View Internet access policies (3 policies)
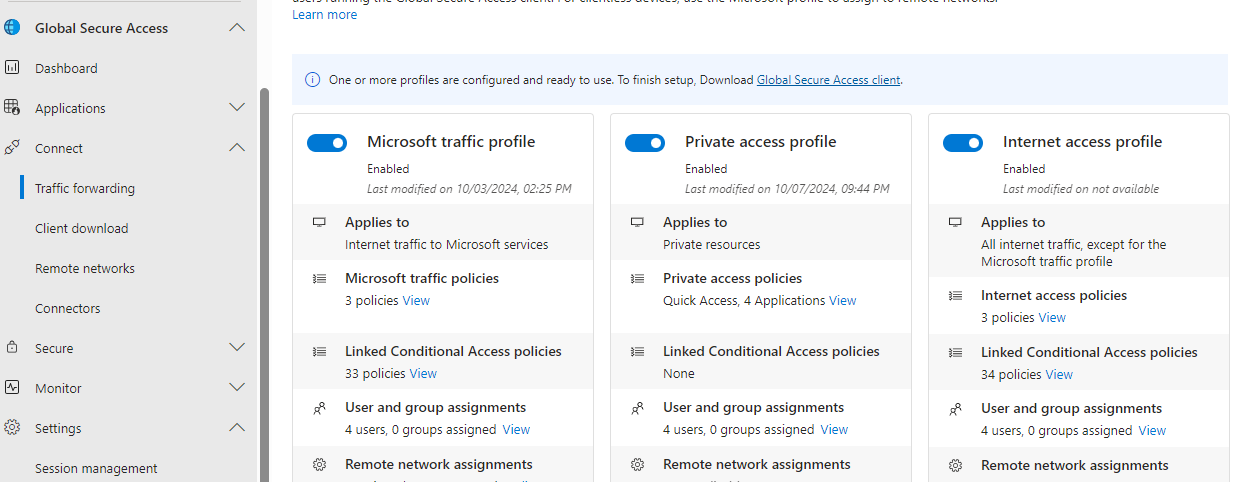Image resolution: width=1242 pixels, height=482 pixels. (x=1052, y=317)
